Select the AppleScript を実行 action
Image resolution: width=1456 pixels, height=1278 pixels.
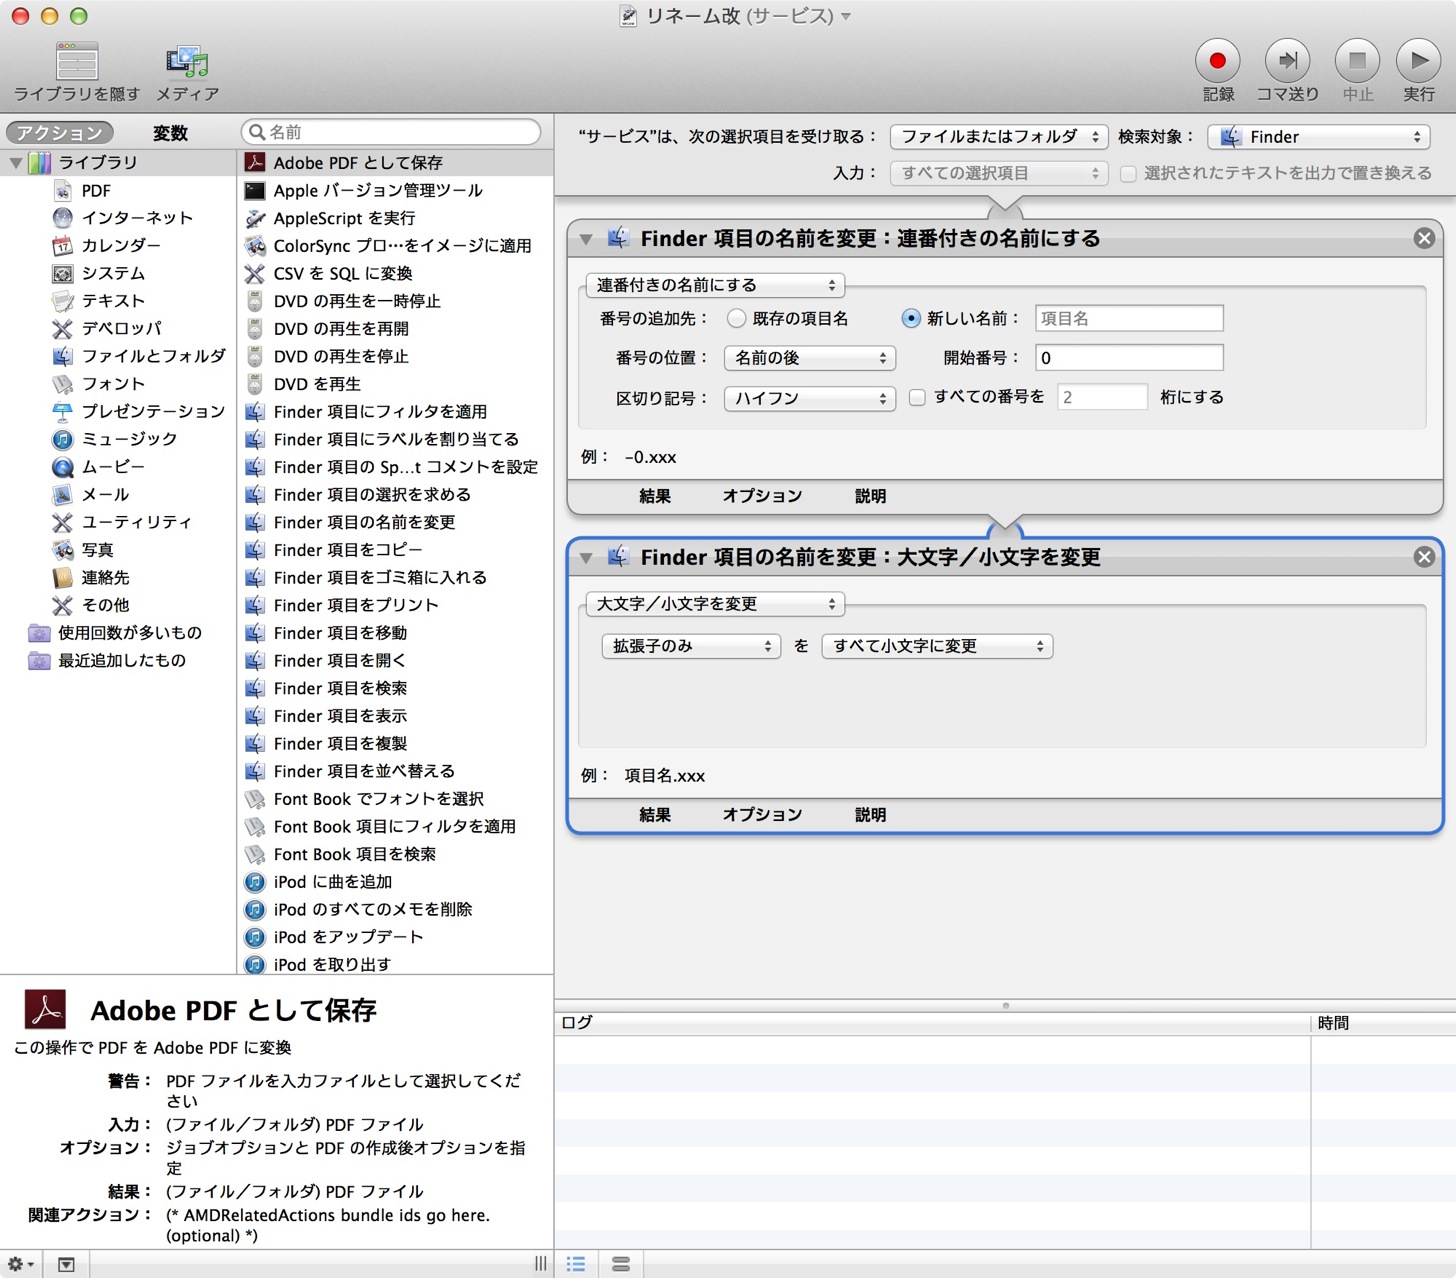tap(395, 218)
